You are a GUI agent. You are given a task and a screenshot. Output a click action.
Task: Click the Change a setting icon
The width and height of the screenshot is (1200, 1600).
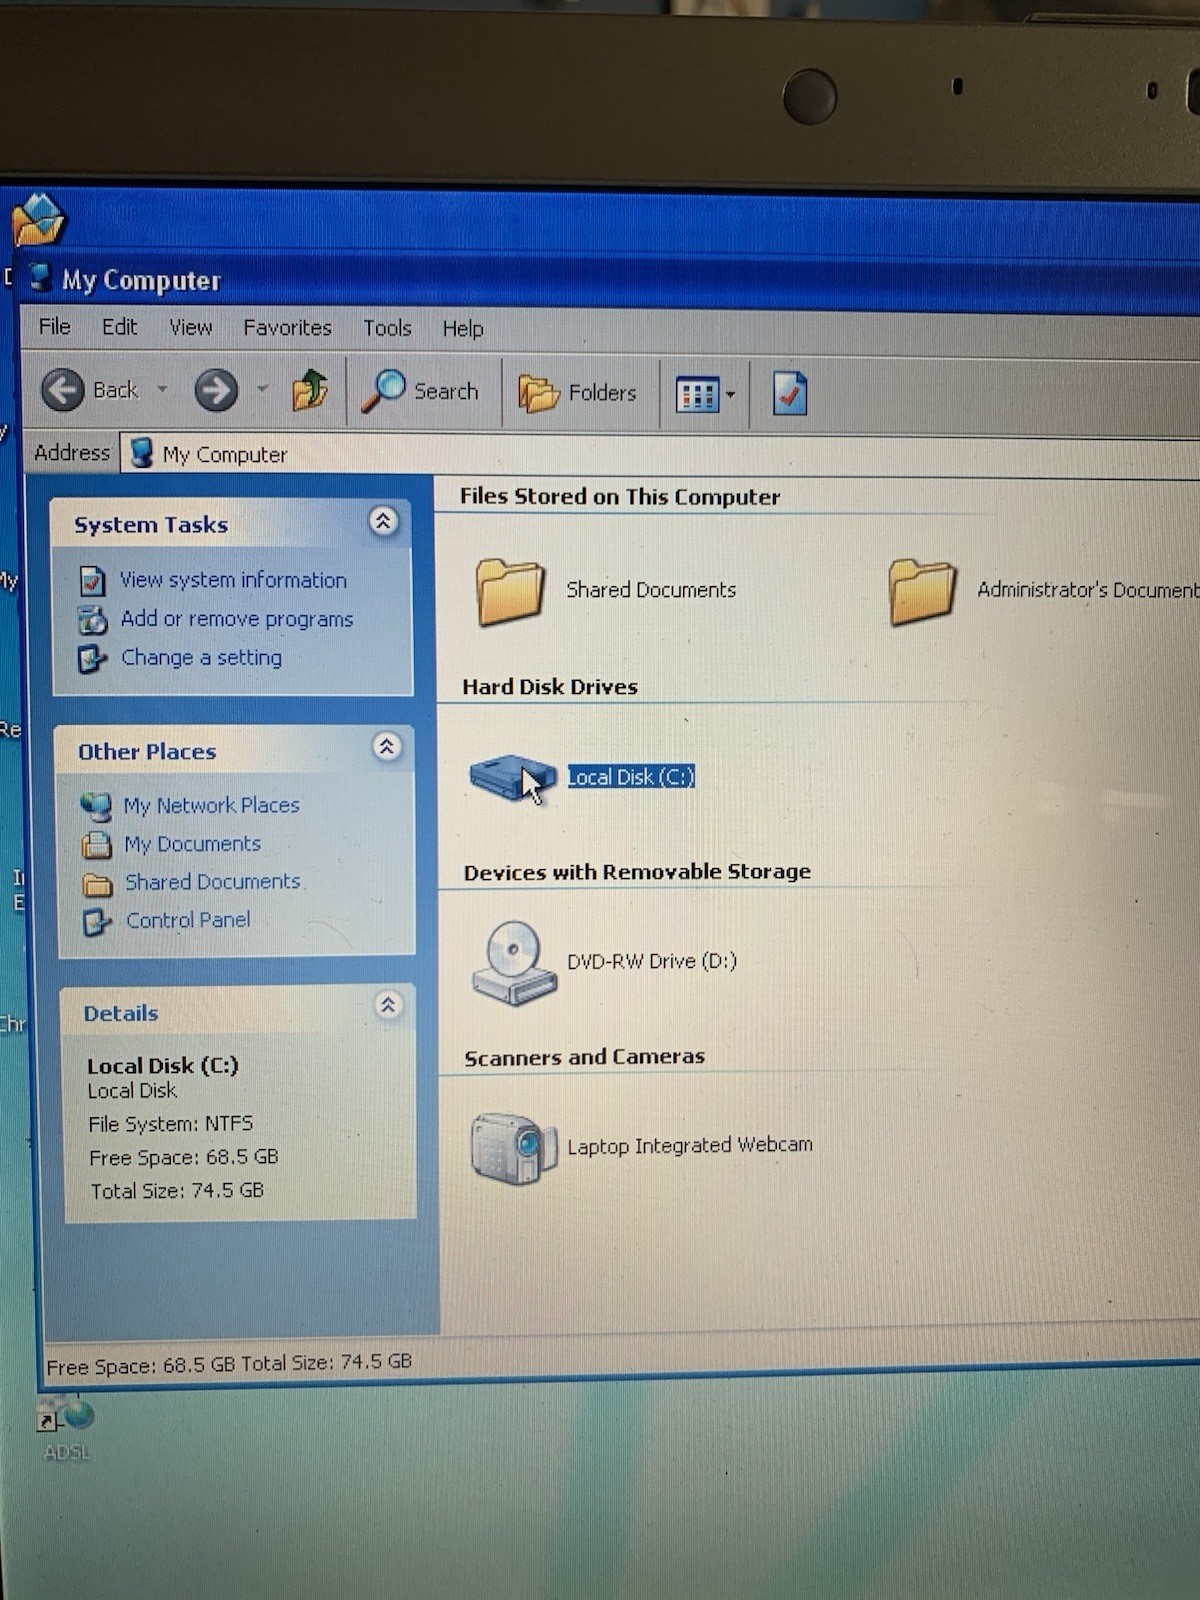click(x=92, y=658)
